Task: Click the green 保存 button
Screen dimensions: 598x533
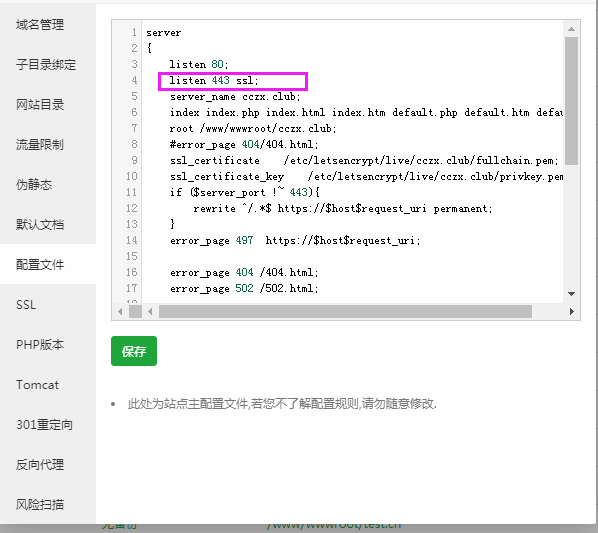Action: pos(134,351)
